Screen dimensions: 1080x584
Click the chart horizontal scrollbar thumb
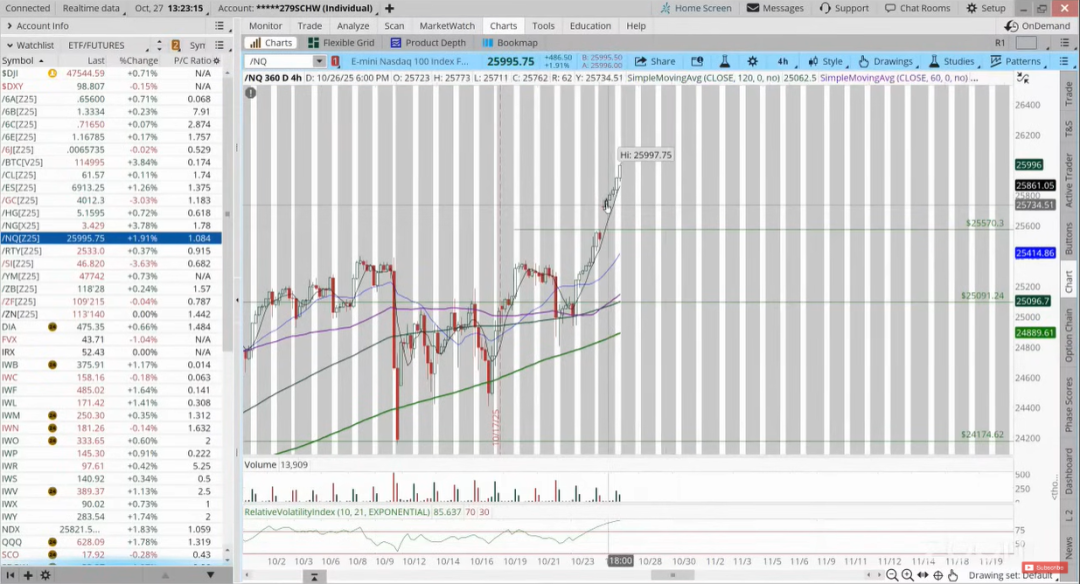click(673, 575)
